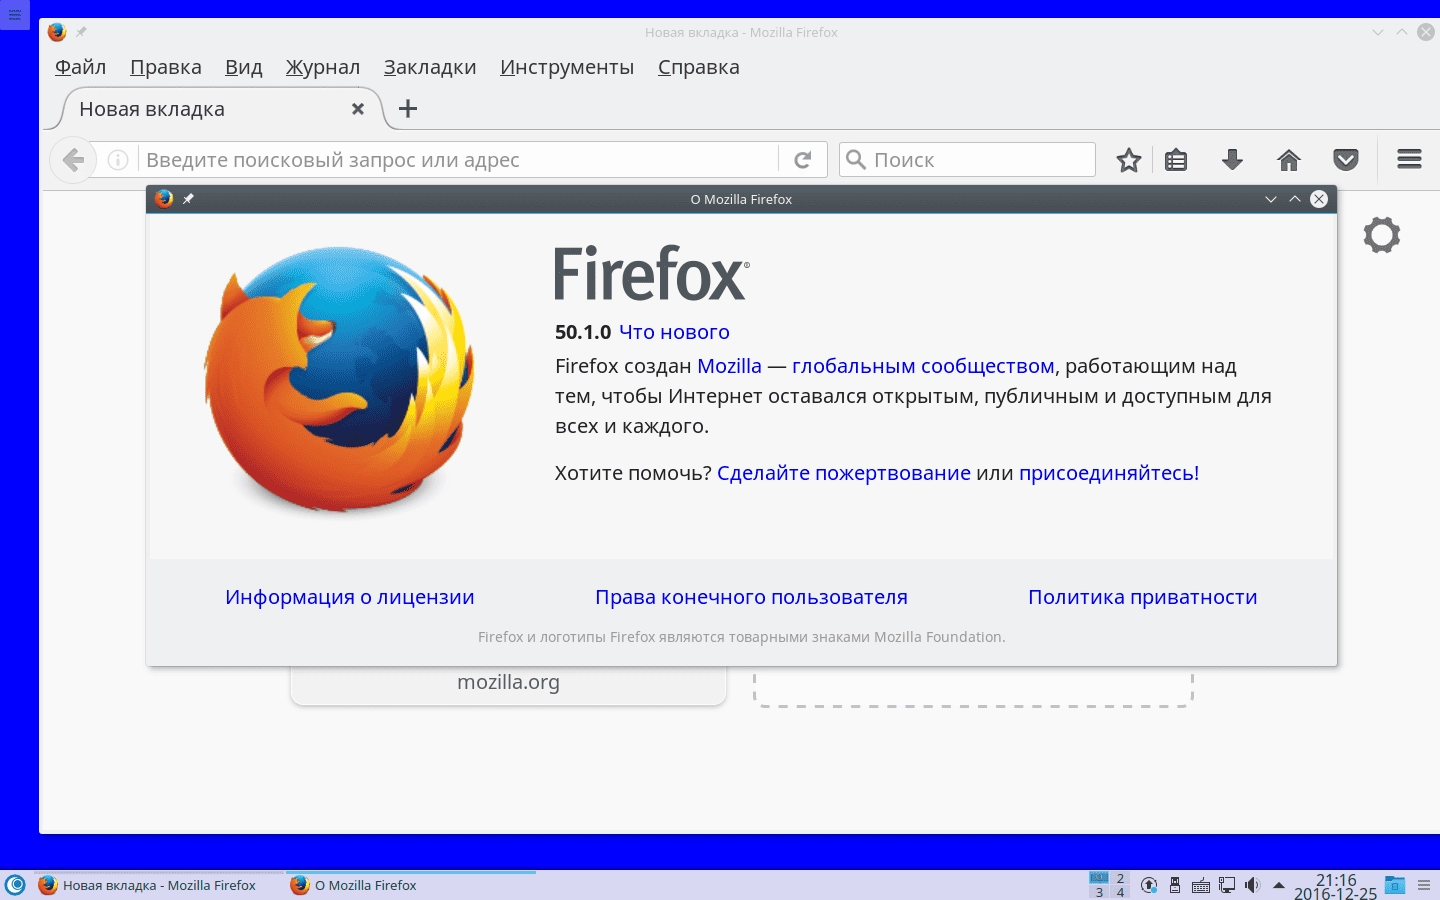Switch to virtual desktop 4
1440x900 pixels.
(1120, 892)
